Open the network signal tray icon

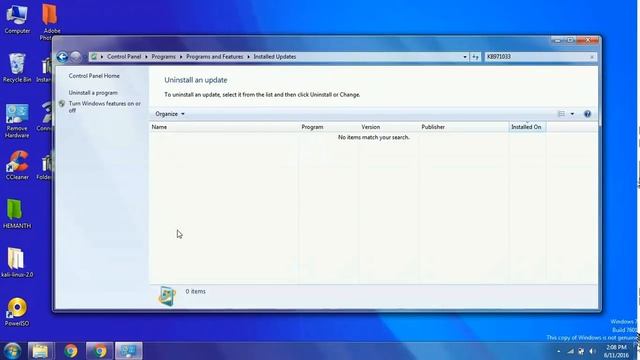pos(571,351)
